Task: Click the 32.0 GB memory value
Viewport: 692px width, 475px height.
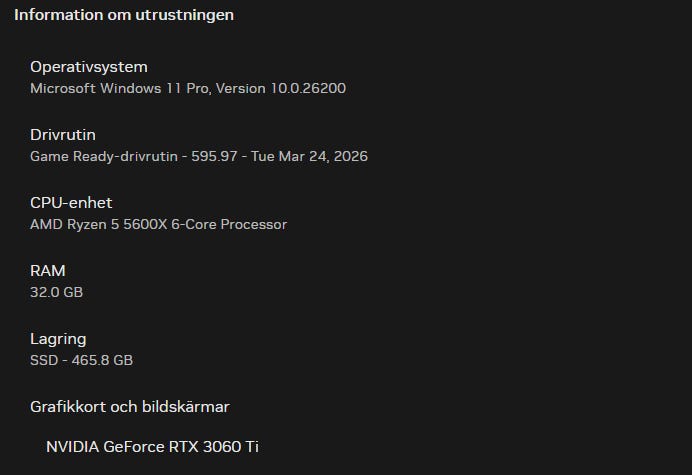Action: click(57, 292)
